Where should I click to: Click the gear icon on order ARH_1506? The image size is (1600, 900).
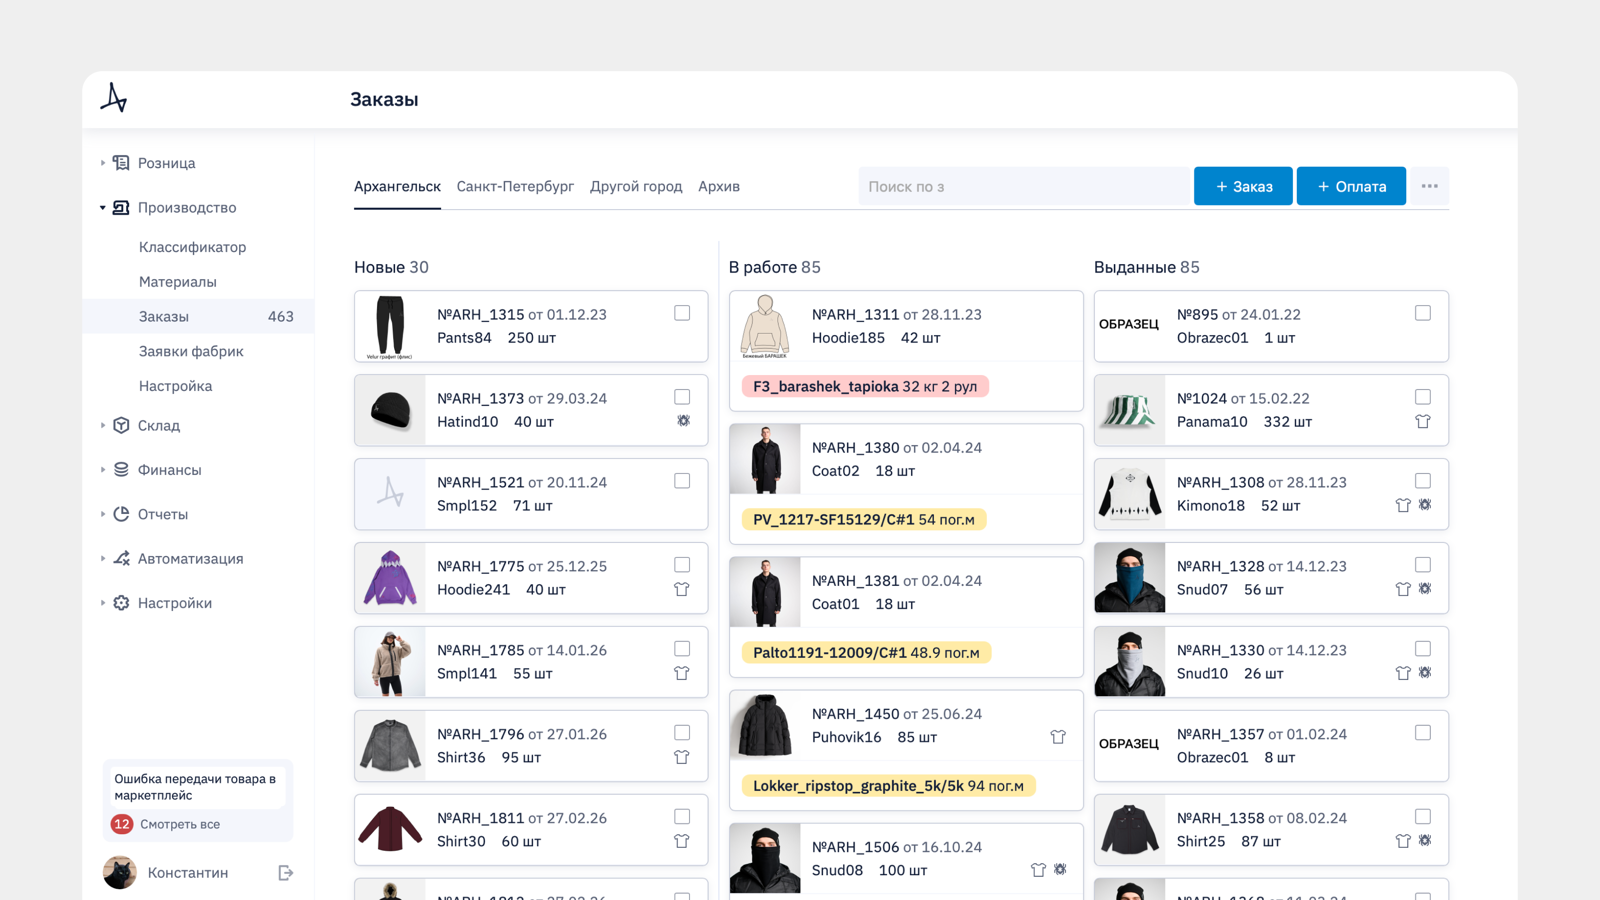point(1060,870)
